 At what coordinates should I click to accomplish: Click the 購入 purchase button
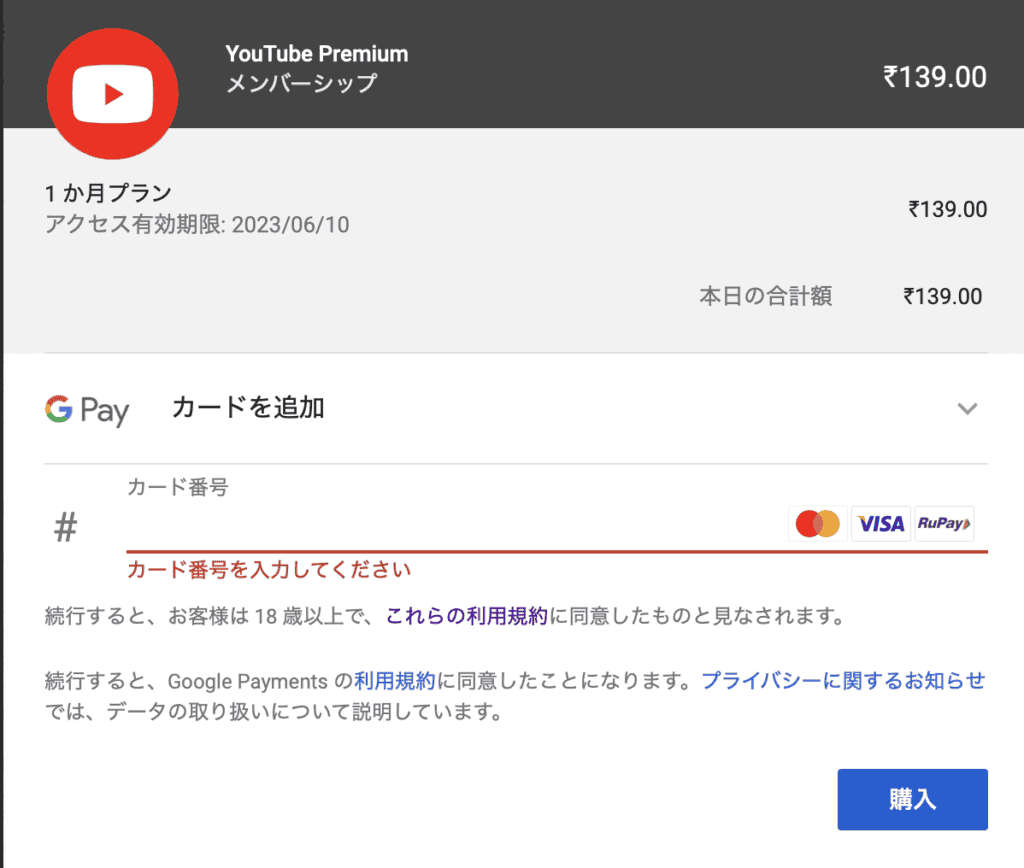(x=912, y=799)
